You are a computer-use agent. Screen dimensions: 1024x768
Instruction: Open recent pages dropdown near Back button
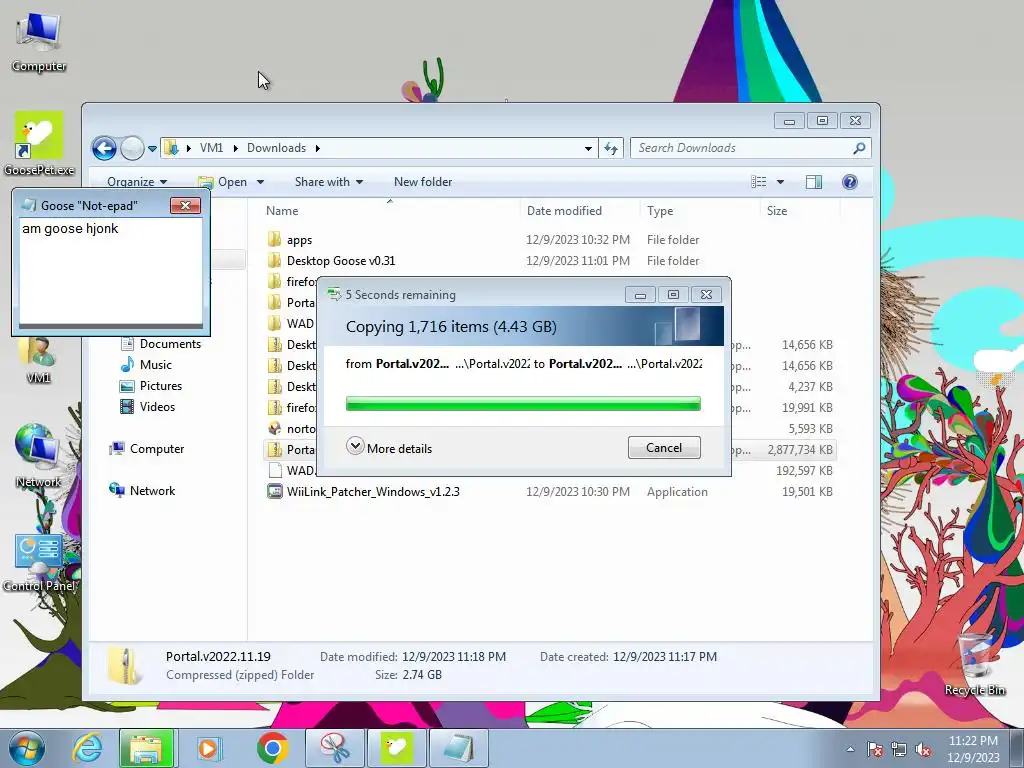(x=152, y=149)
